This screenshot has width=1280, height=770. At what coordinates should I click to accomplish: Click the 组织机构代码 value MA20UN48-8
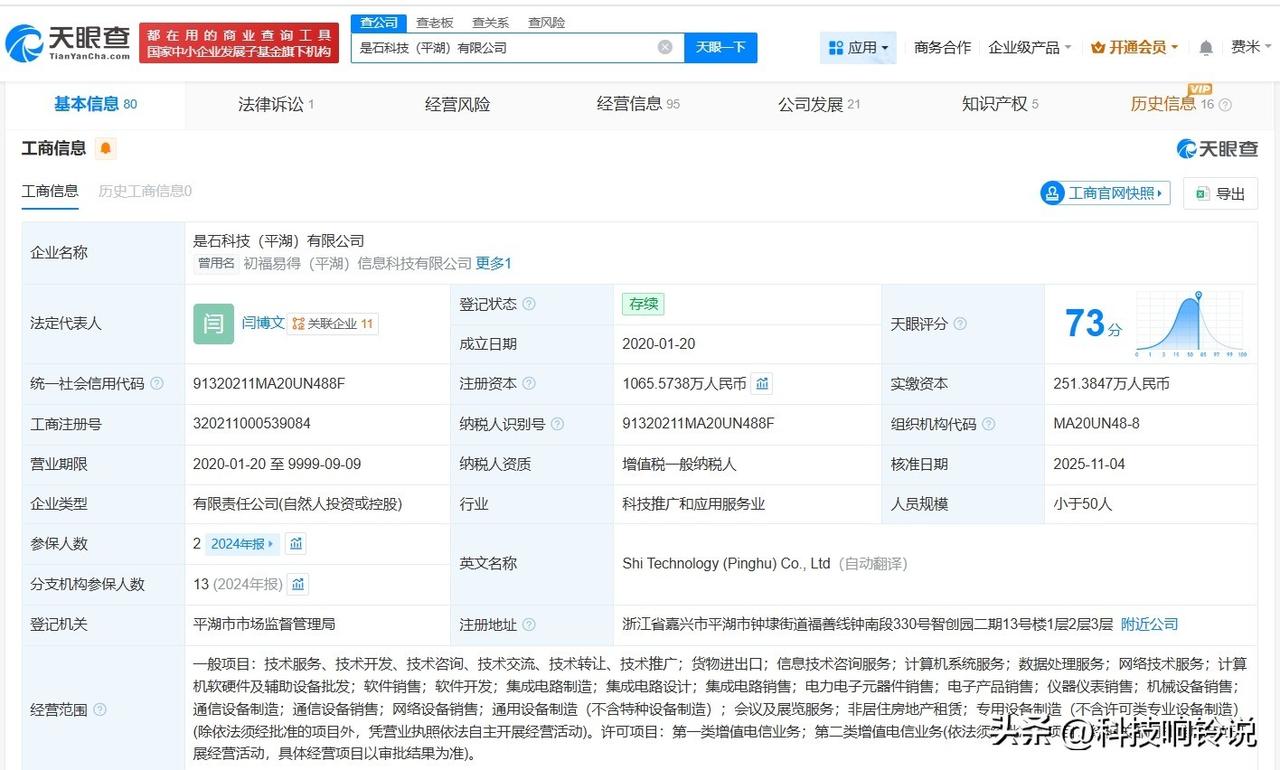point(1097,424)
